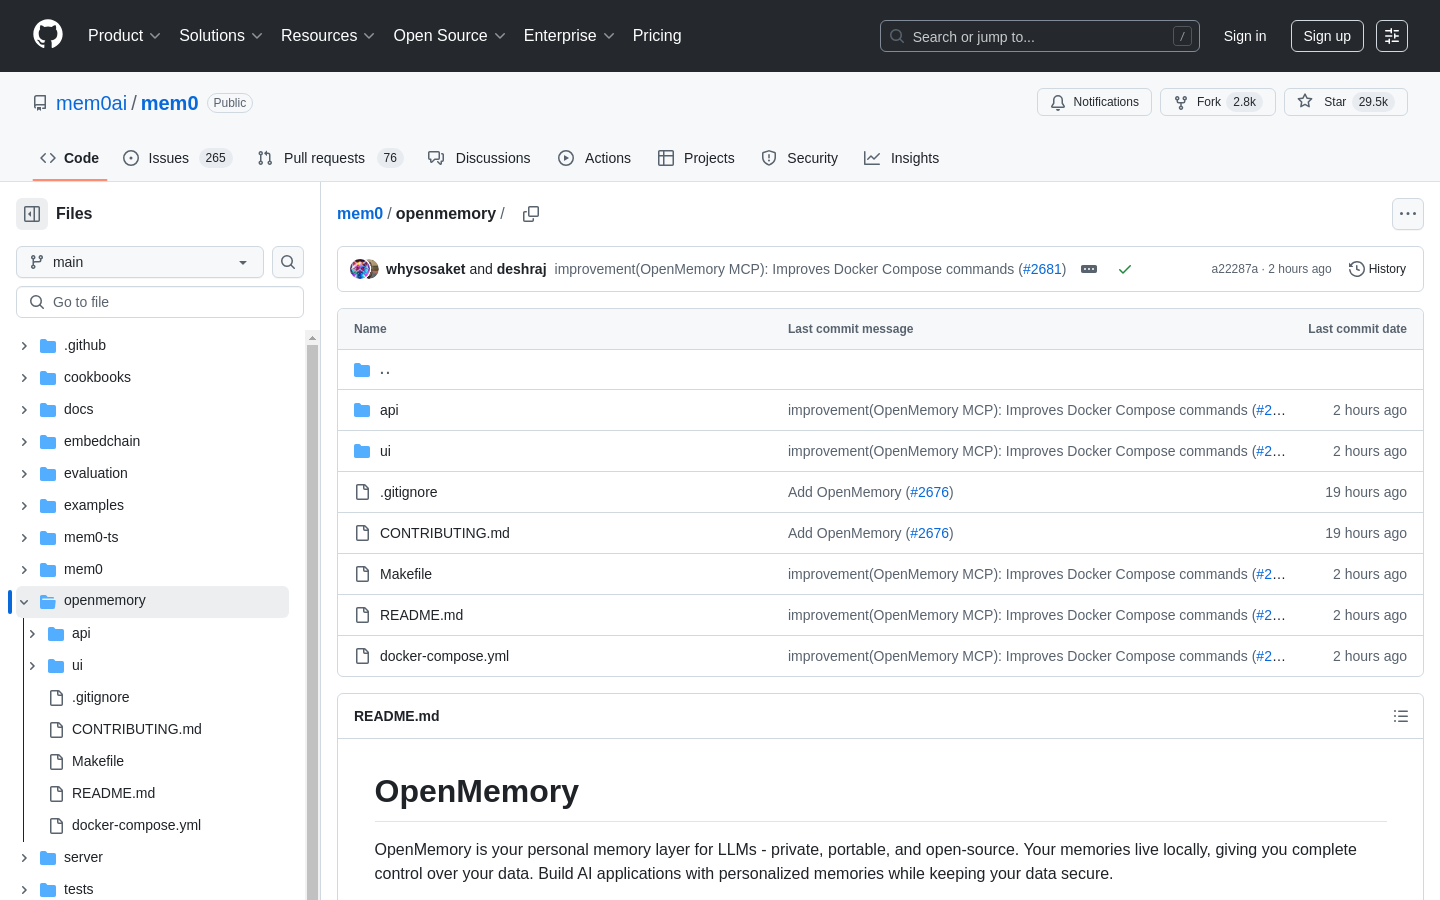Expand the embedchain folder in tree
The image size is (1440, 900).
point(24,442)
